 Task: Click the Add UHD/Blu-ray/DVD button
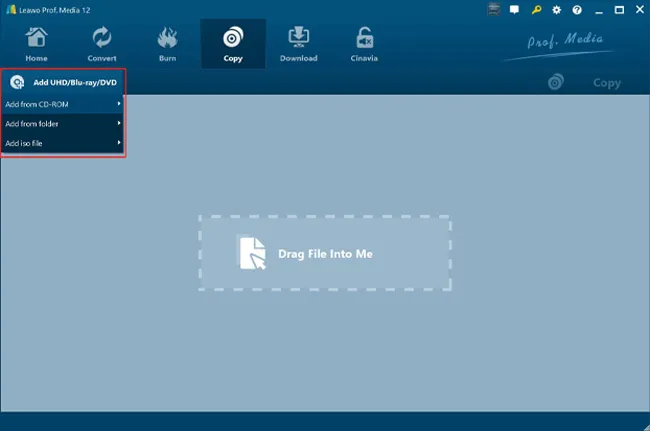tap(65, 83)
